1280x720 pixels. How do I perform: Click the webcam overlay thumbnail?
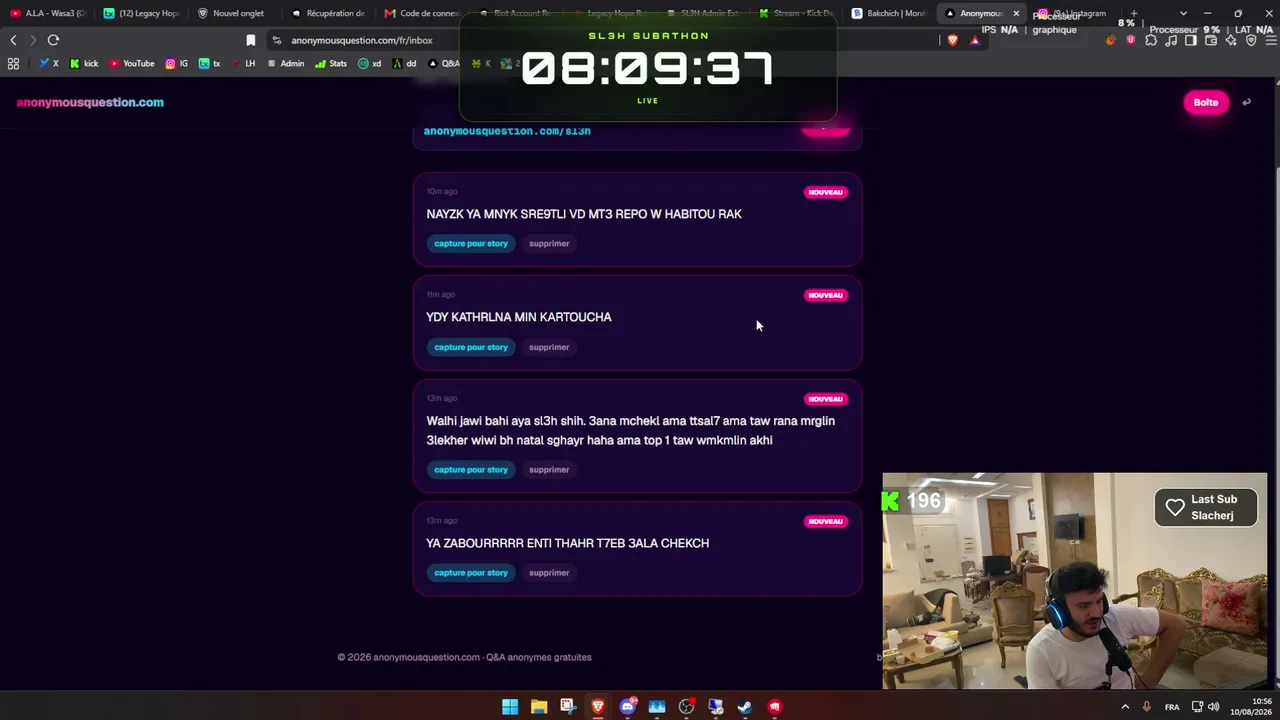click(1075, 581)
